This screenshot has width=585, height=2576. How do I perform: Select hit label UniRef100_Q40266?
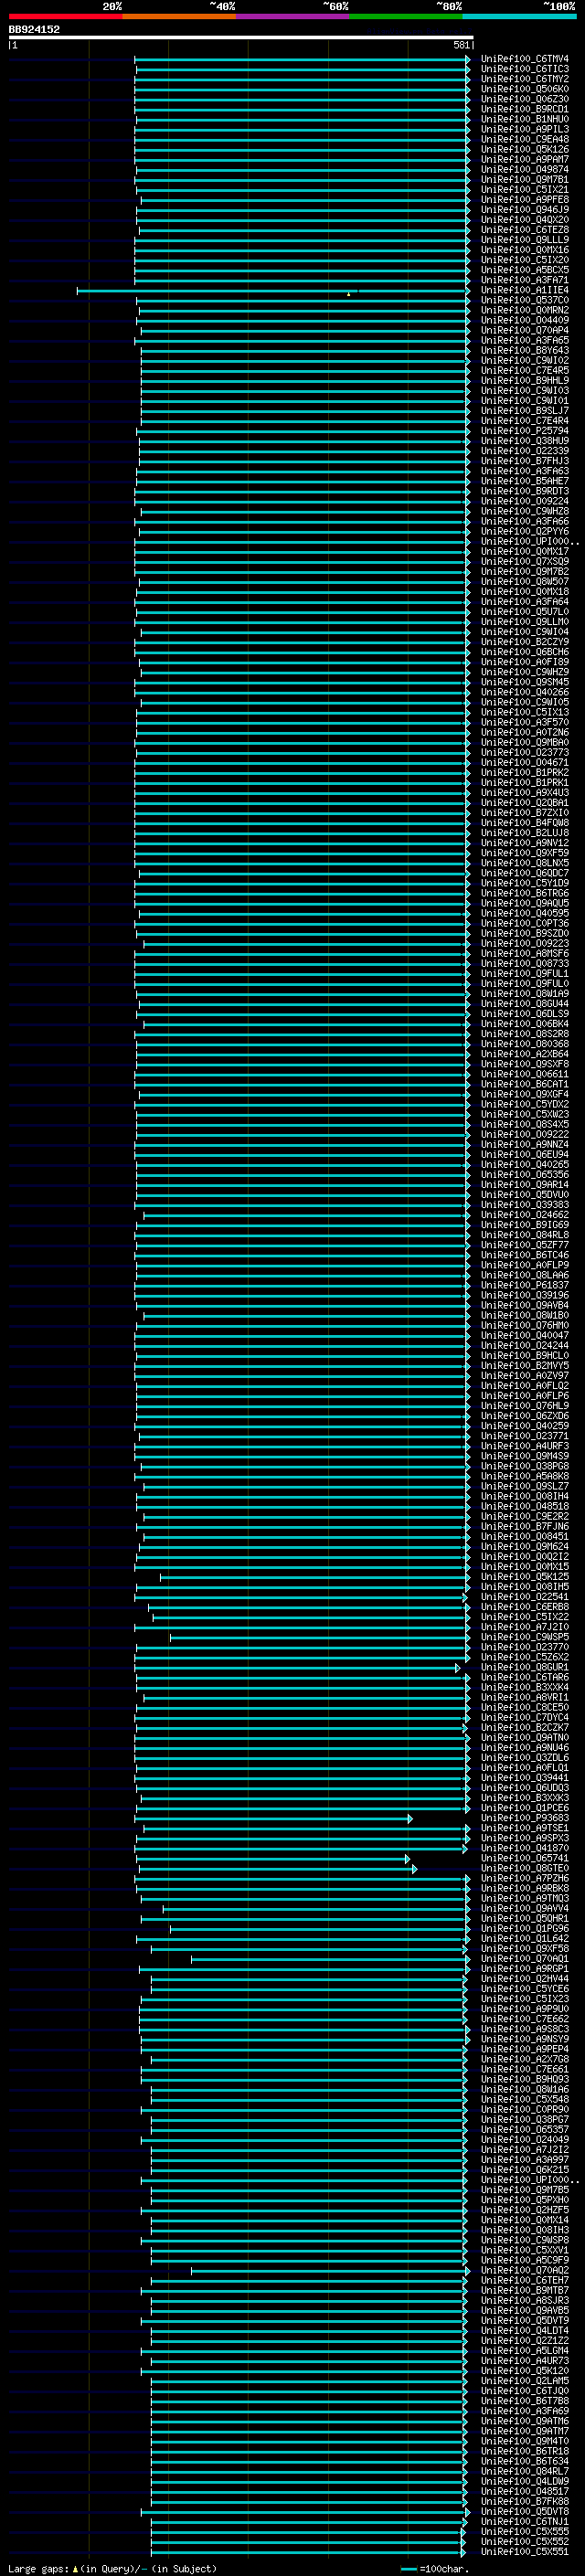tap(525, 692)
